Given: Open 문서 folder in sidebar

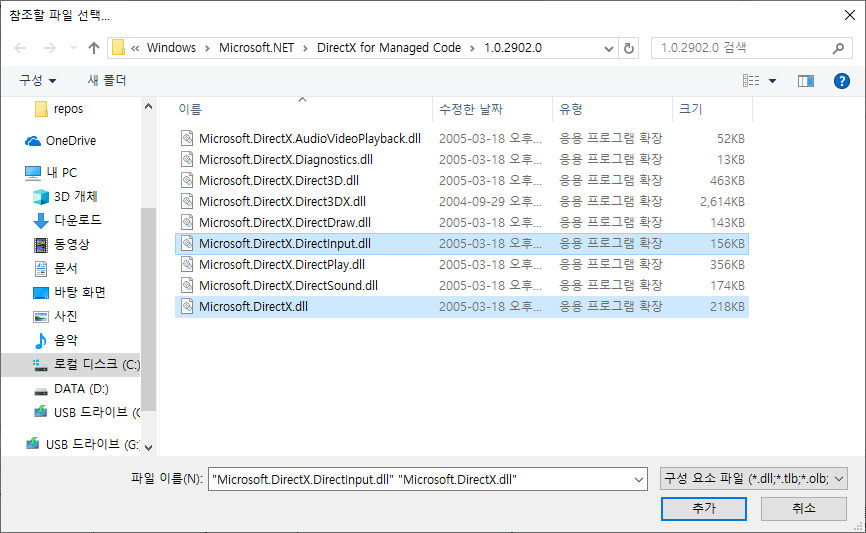Looking at the screenshot, I should pos(55,268).
